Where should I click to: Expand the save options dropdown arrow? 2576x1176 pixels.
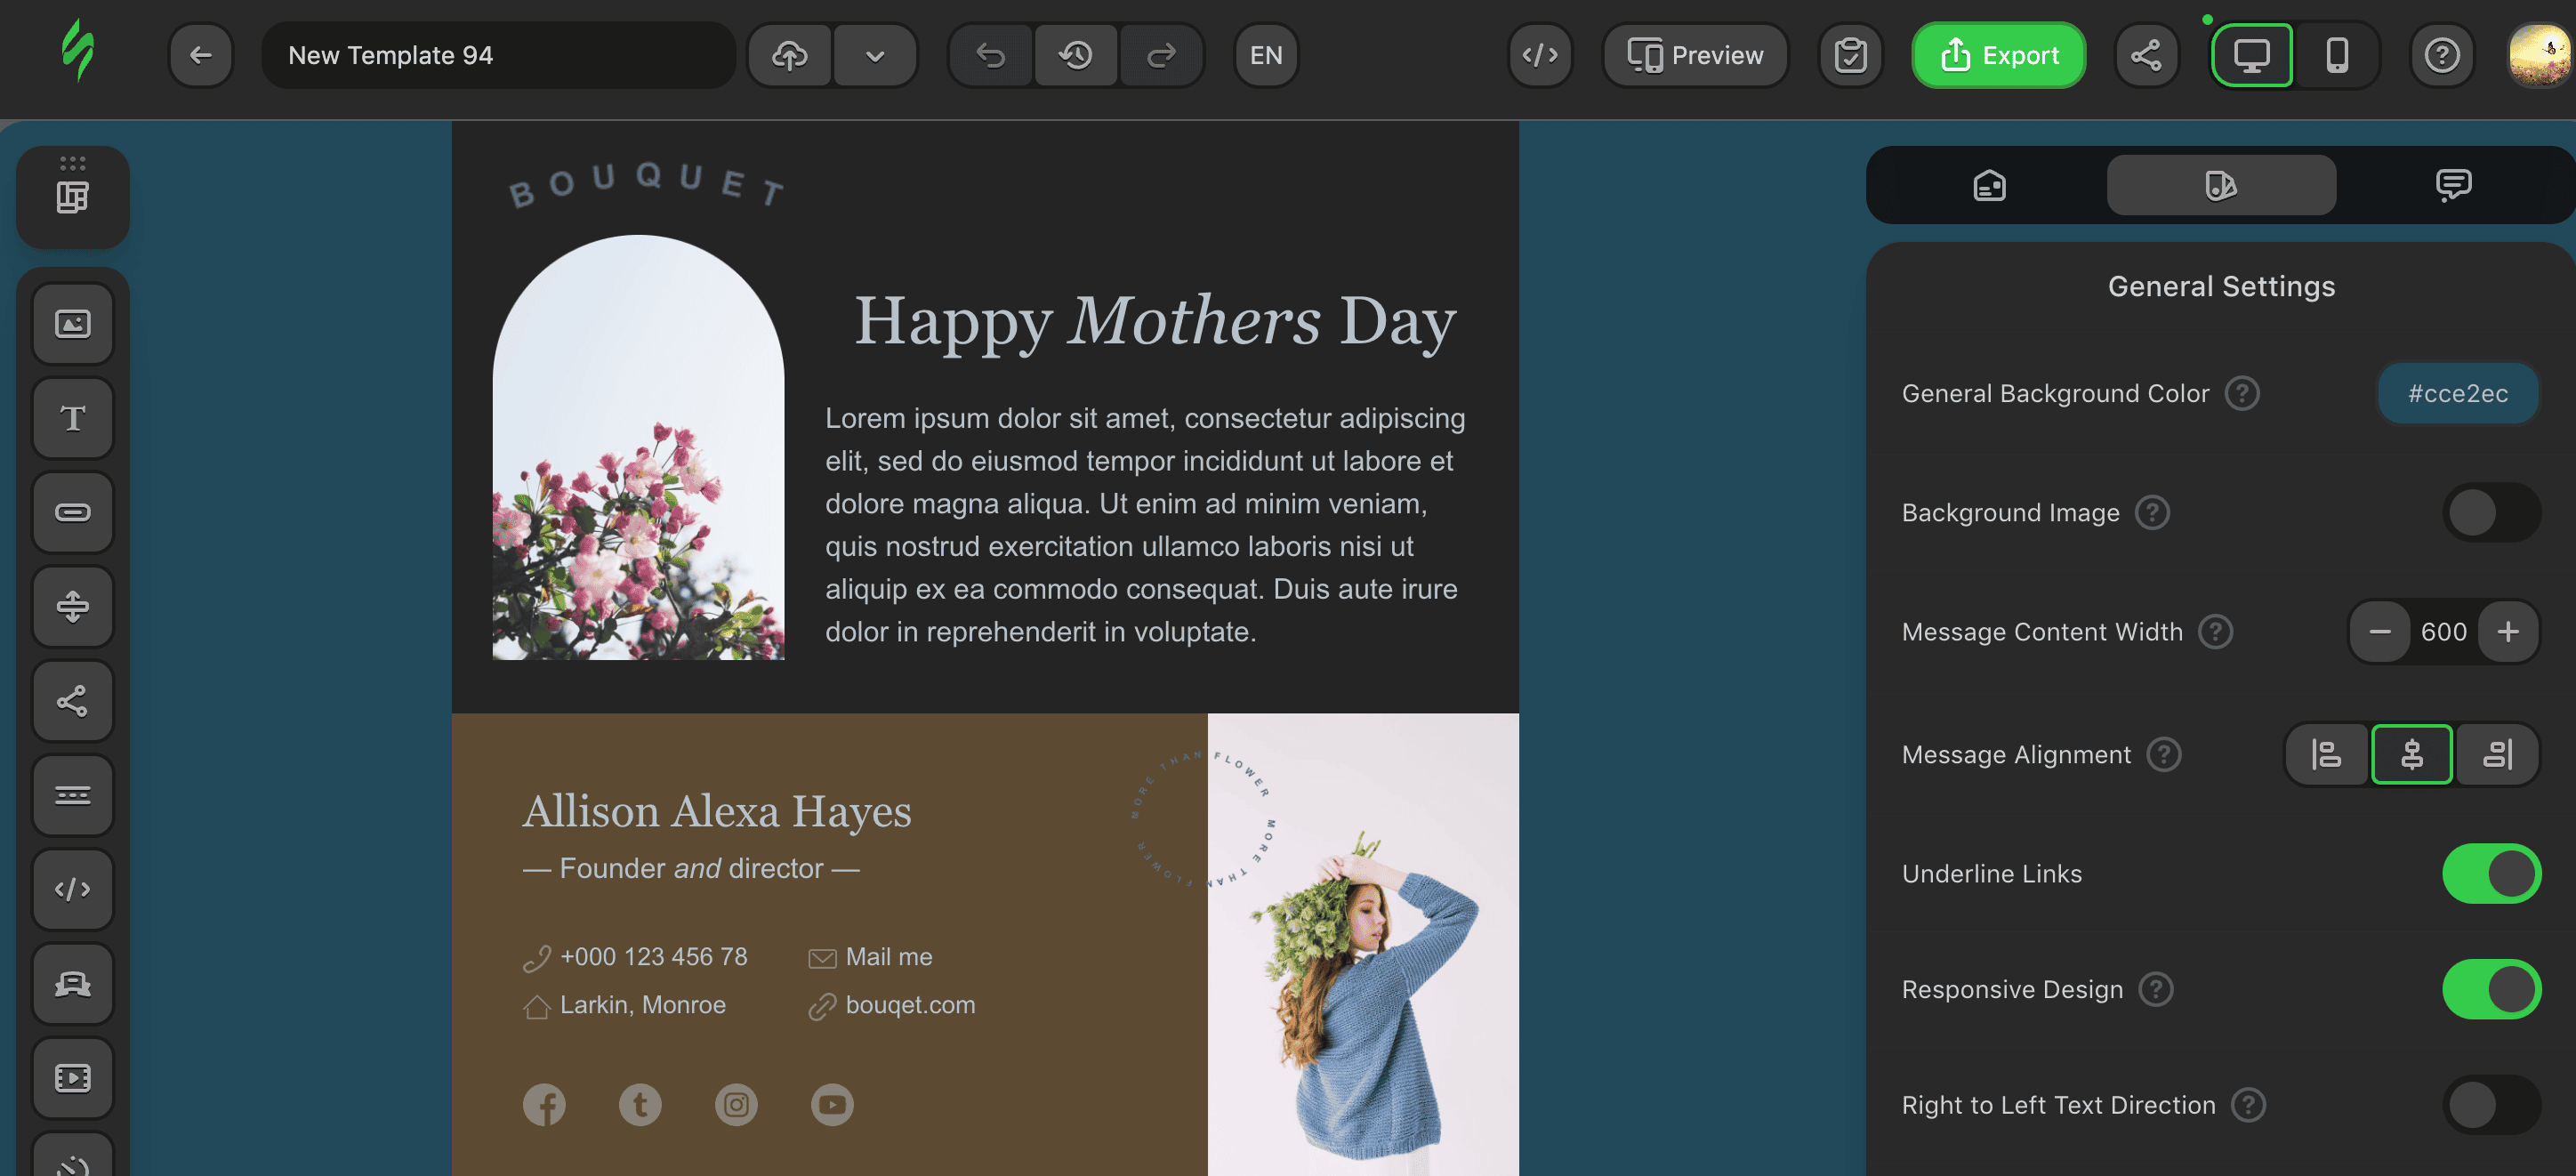coord(875,55)
